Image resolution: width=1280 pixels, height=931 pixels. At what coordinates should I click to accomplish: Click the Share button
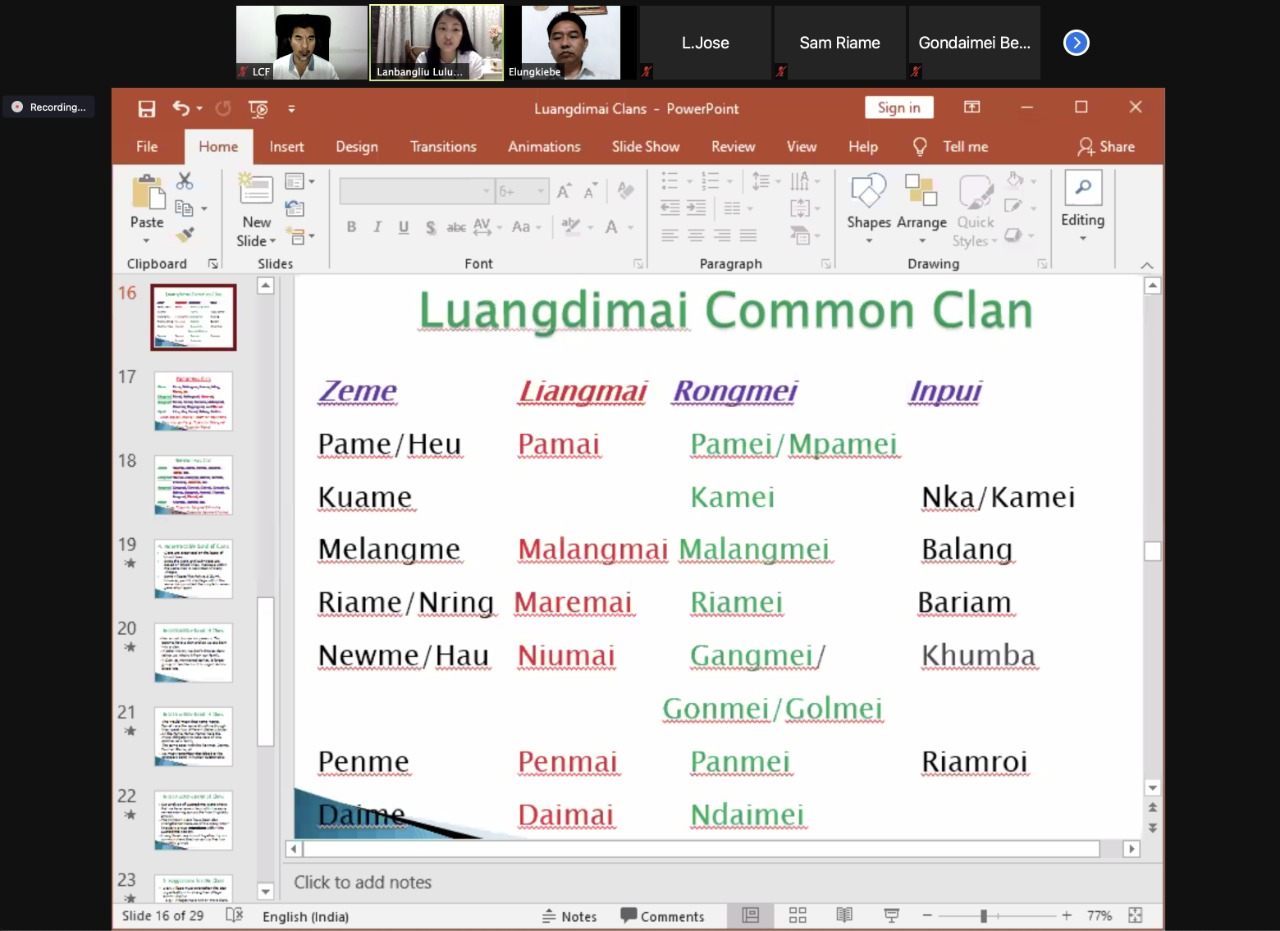1105,146
